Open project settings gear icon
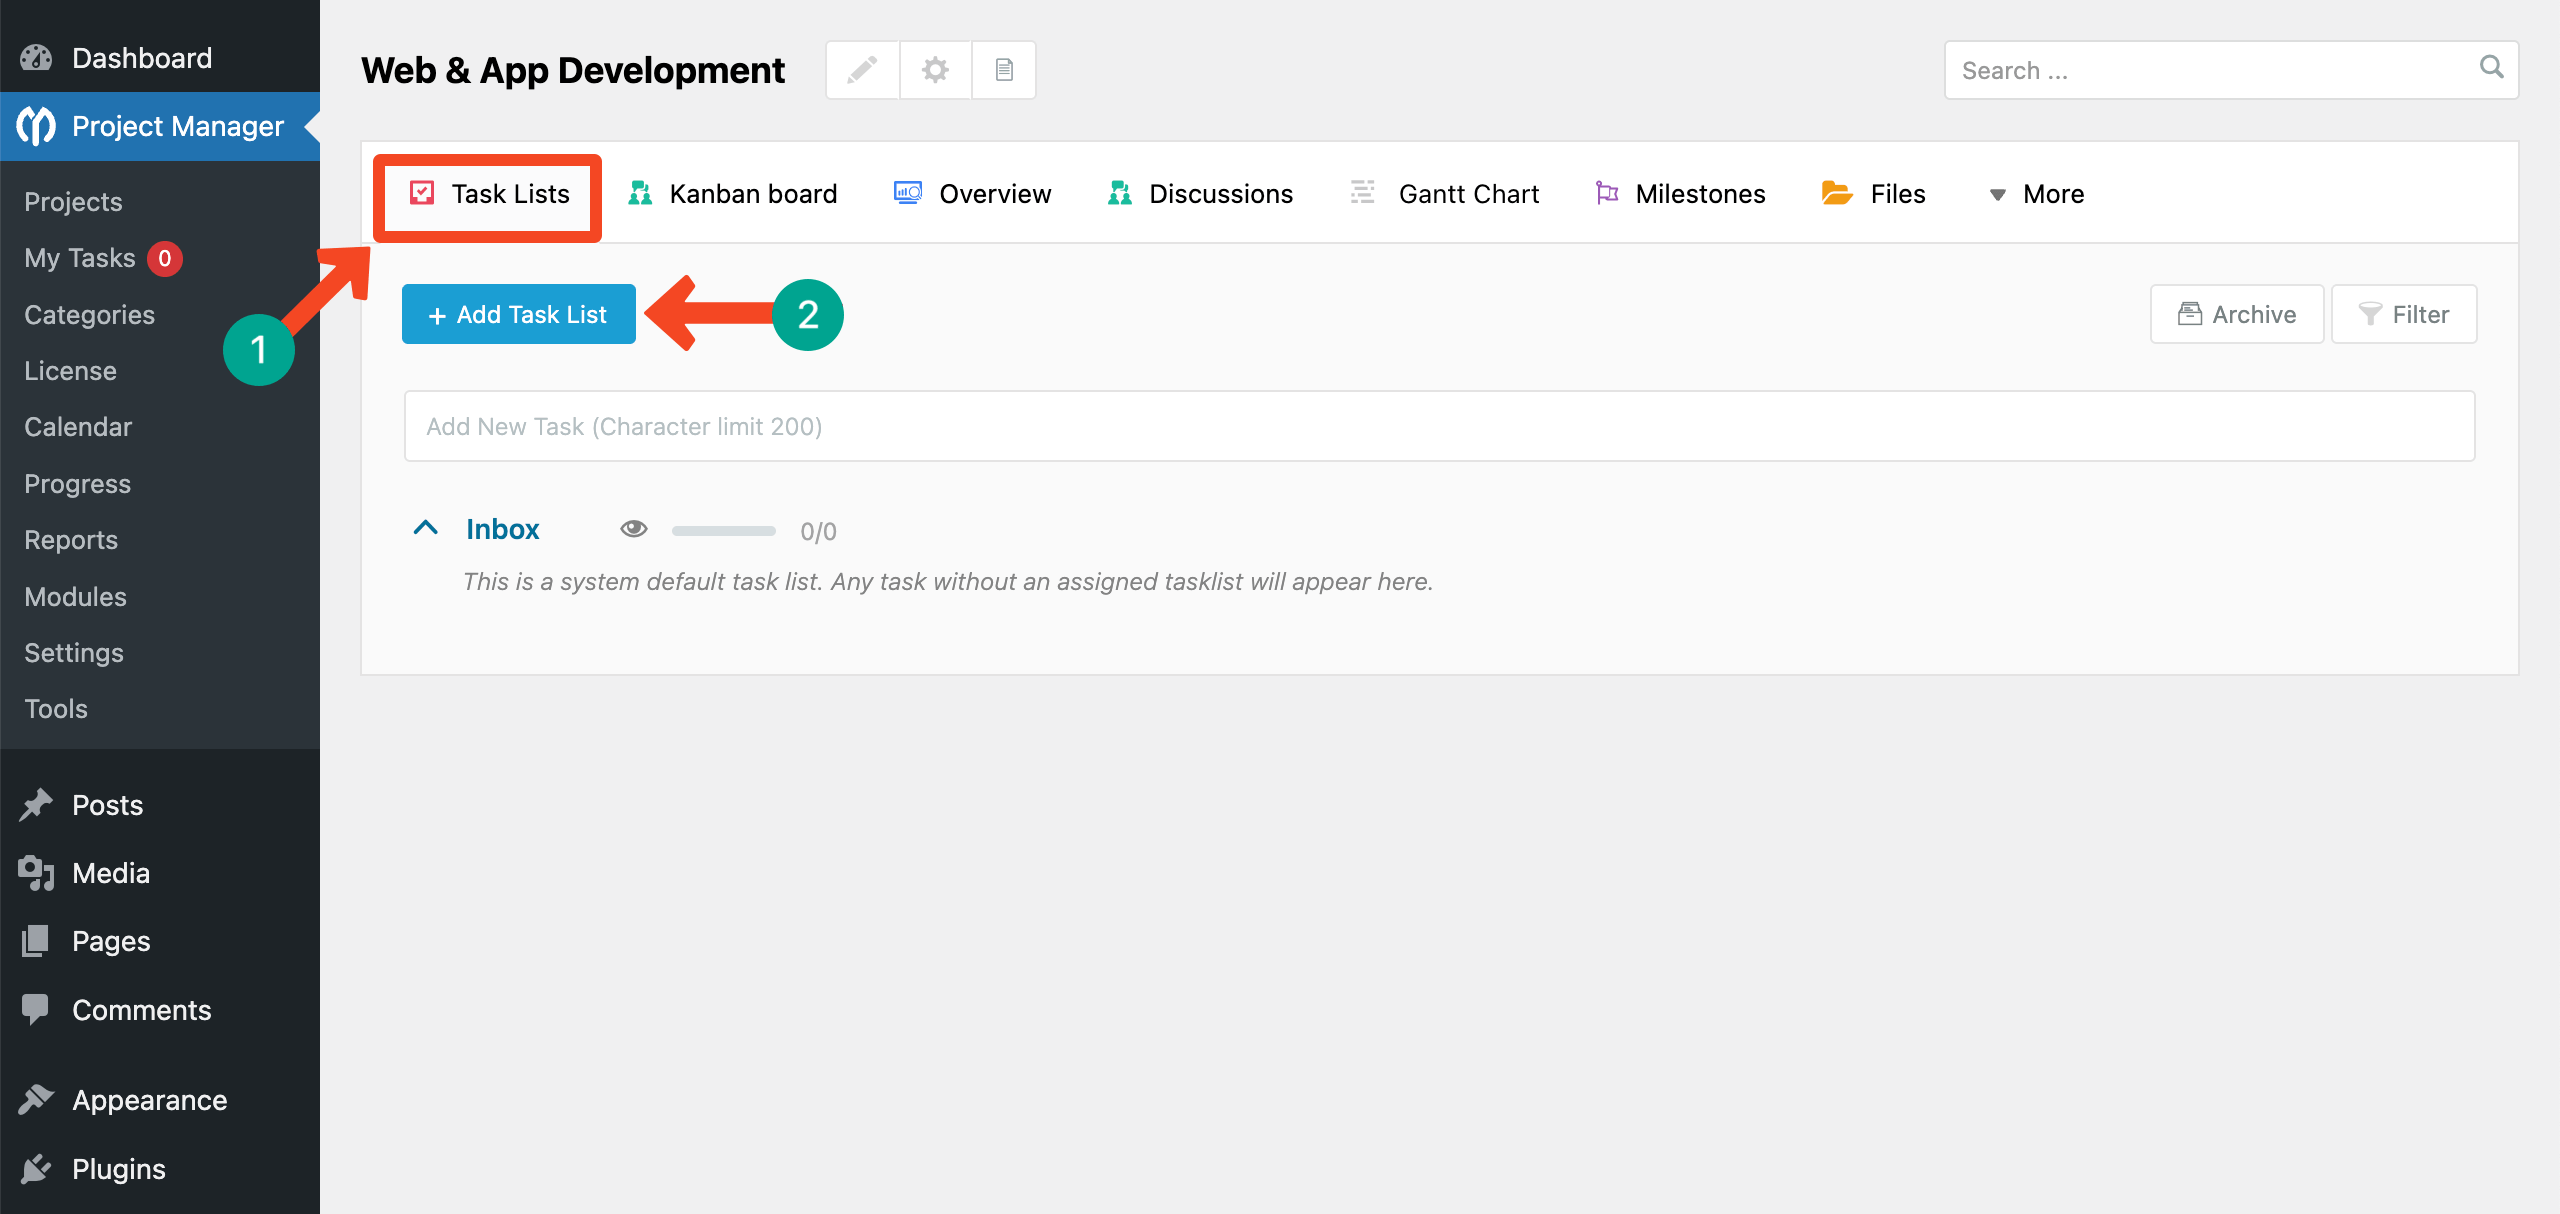The height and width of the screenshot is (1214, 2560). click(935, 70)
